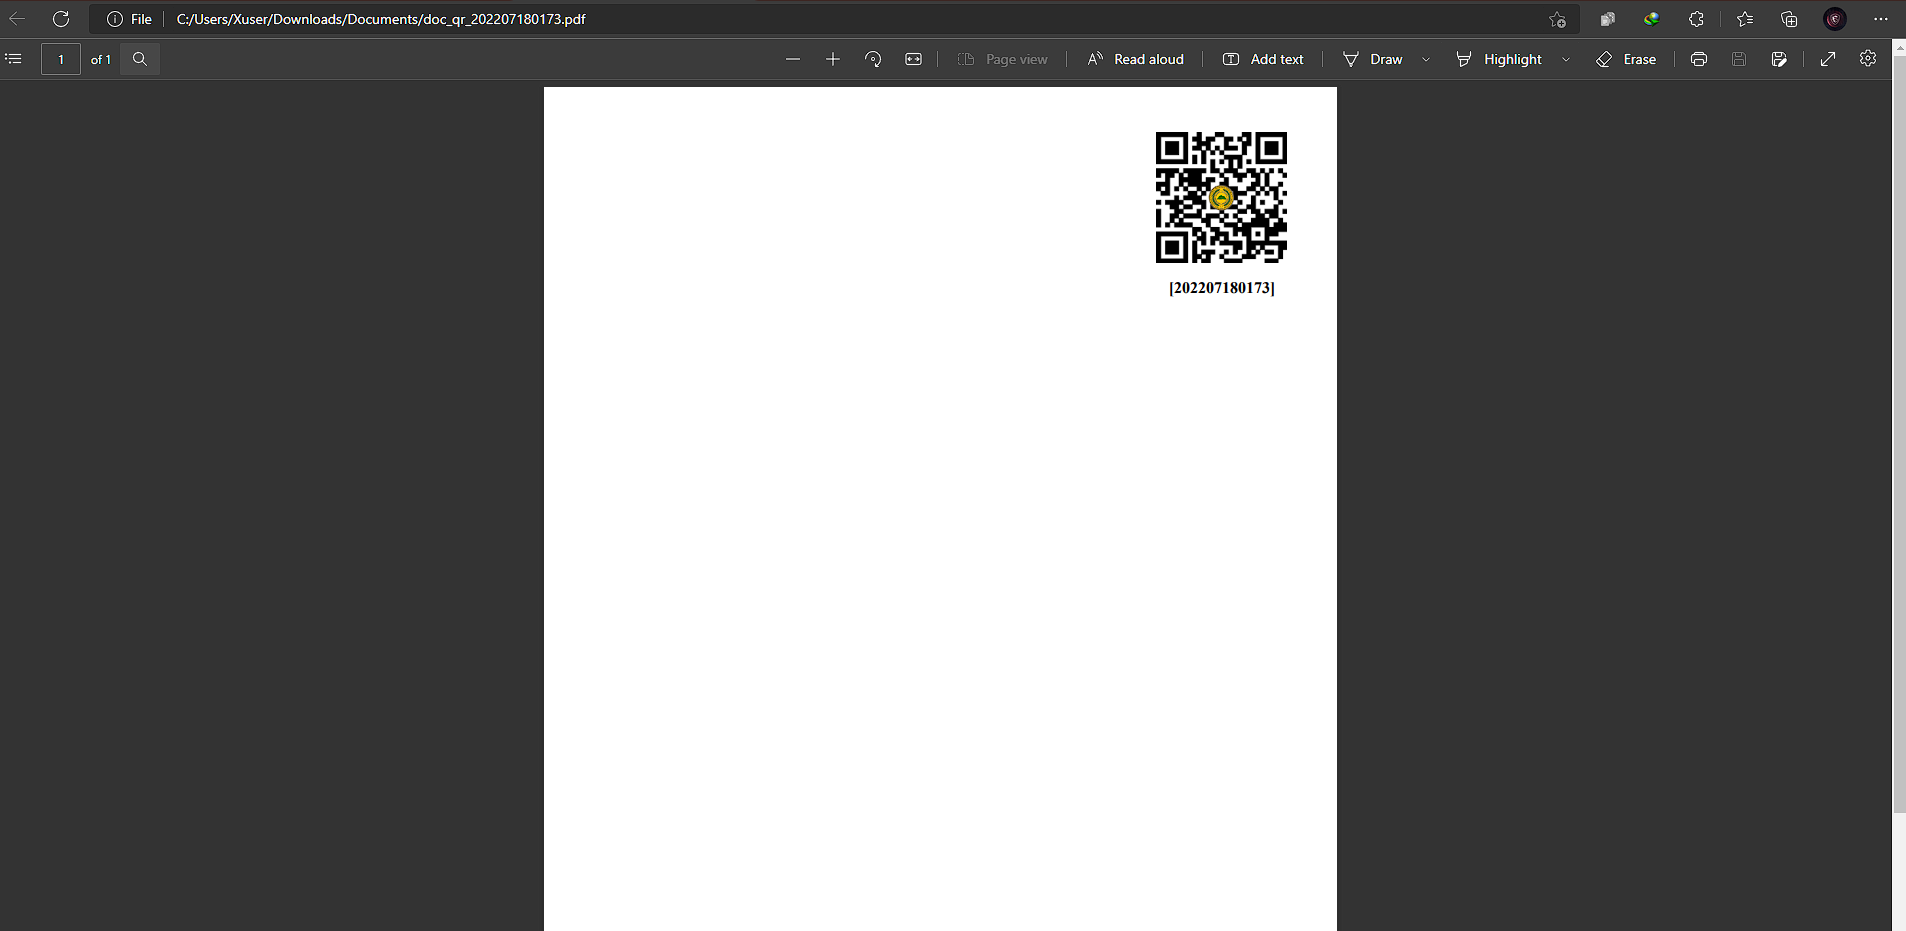This screenshot has width=1906, height=931.
Task: Select the Erase tool
Action: pyautogui.click(x=1626, y=59)
